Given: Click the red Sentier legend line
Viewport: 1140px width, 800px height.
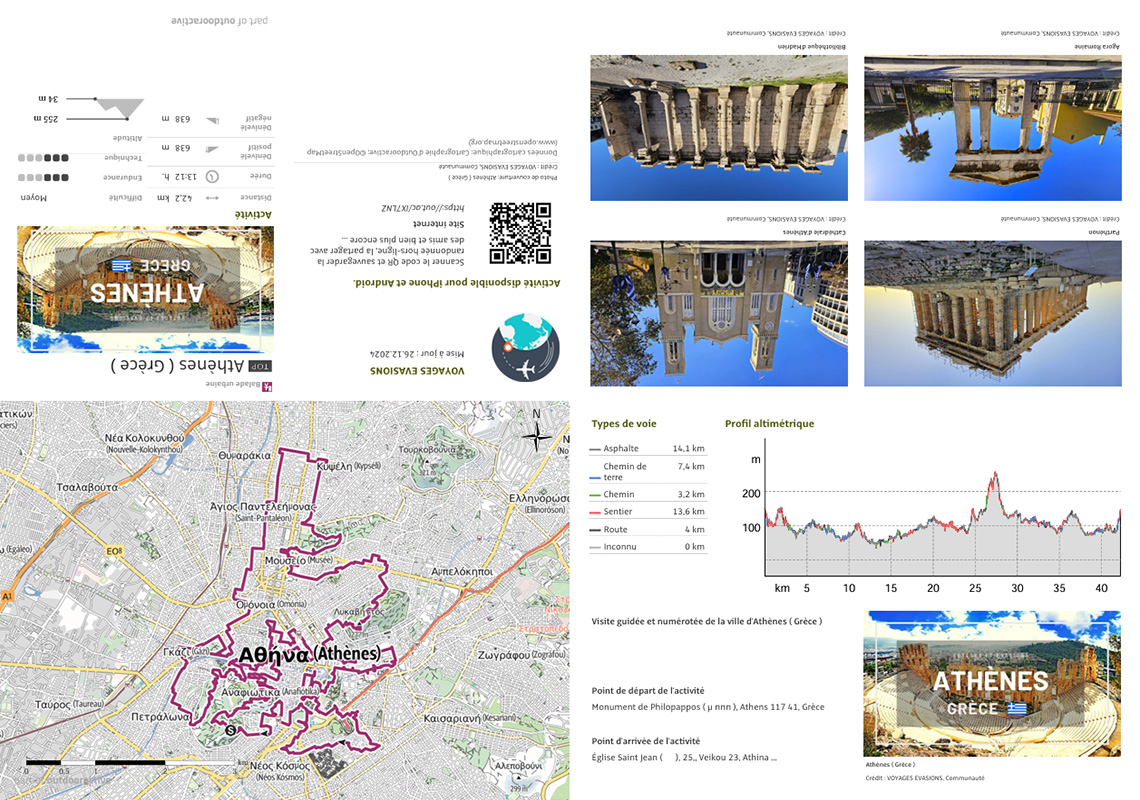Looking at the screenshot, I should [x=595, y=512].
